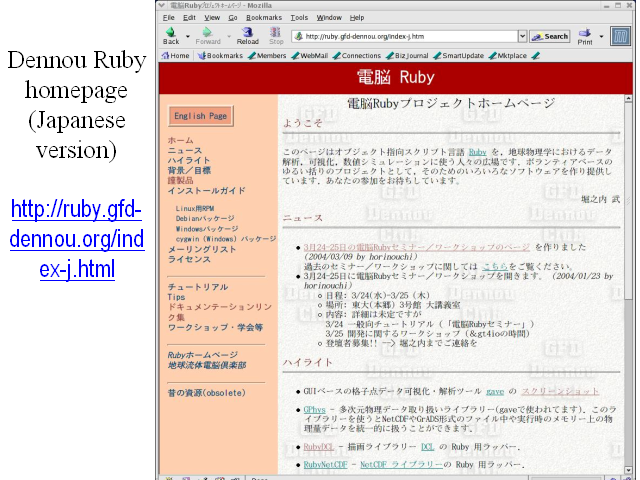640x480 pixels.
Task: Go to ホーム in the sidebar
Action: pyautogui.click(x=180, y=140)
